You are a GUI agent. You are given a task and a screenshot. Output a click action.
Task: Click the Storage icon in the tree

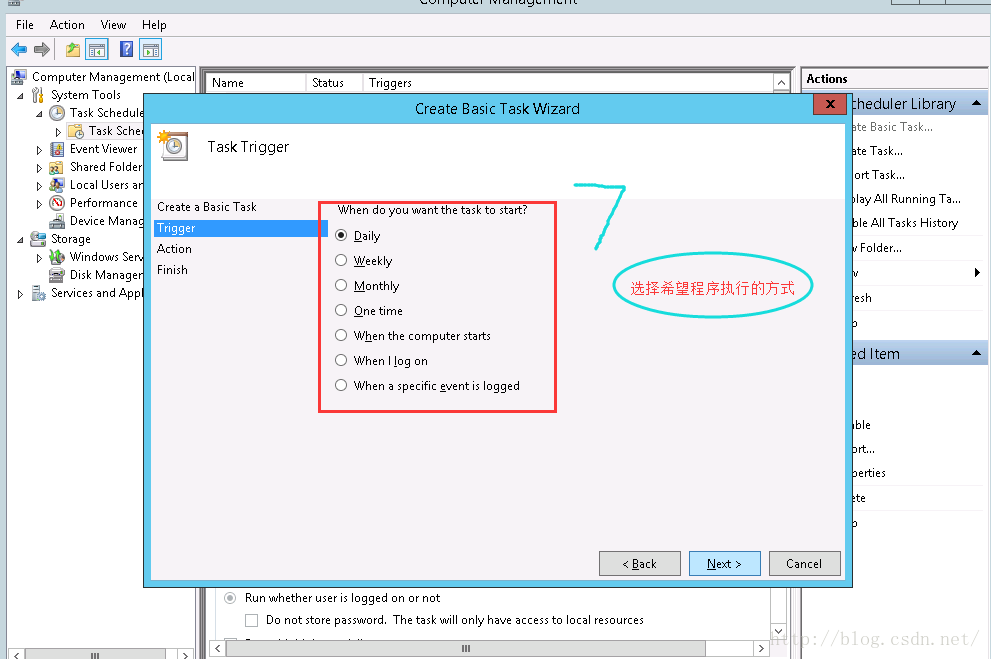click(x=38, y=239)
